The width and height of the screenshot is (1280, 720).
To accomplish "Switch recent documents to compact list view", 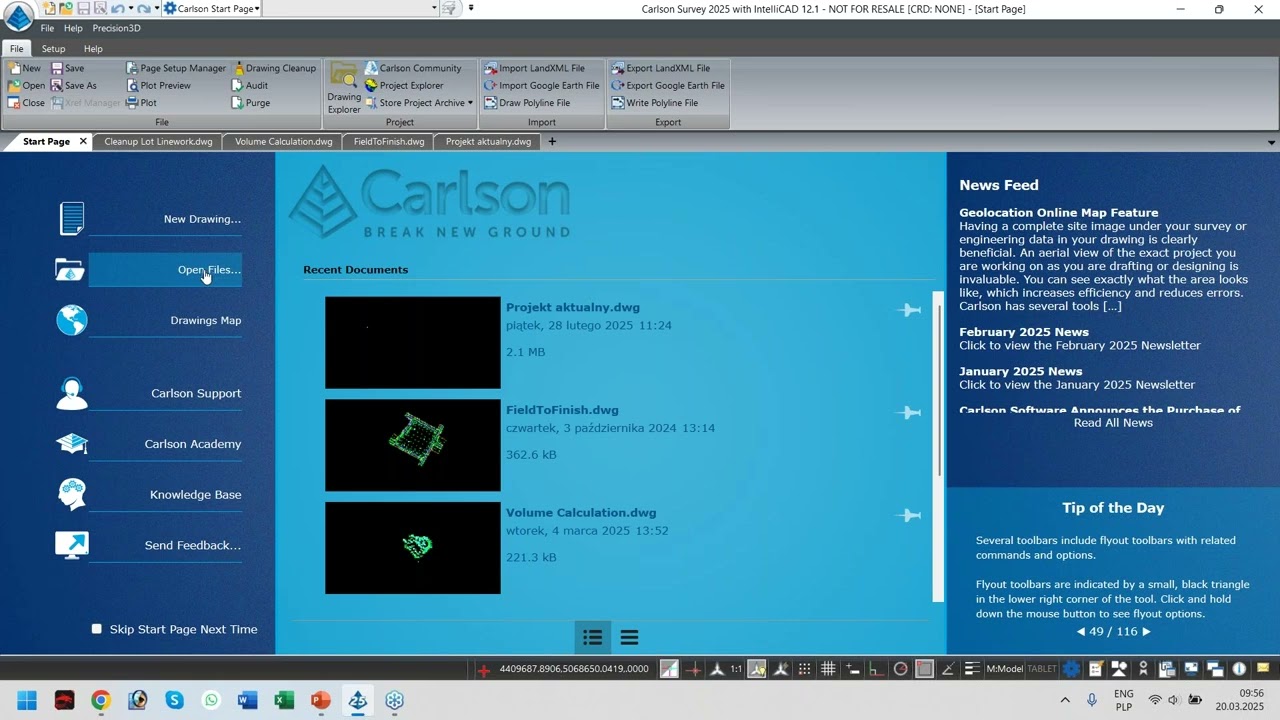I will coord(629,637).
